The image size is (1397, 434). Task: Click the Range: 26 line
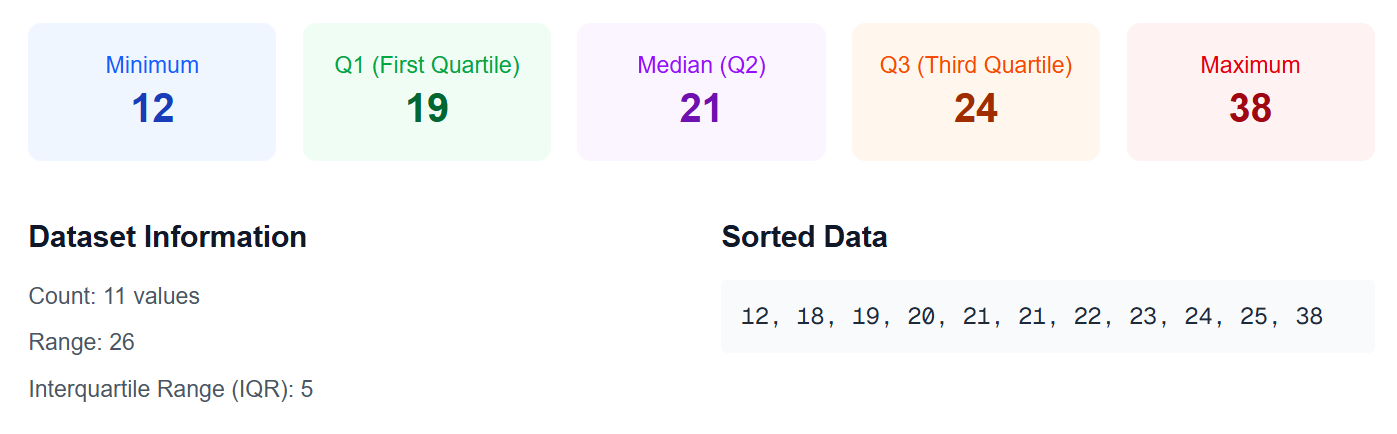point(82,342)
